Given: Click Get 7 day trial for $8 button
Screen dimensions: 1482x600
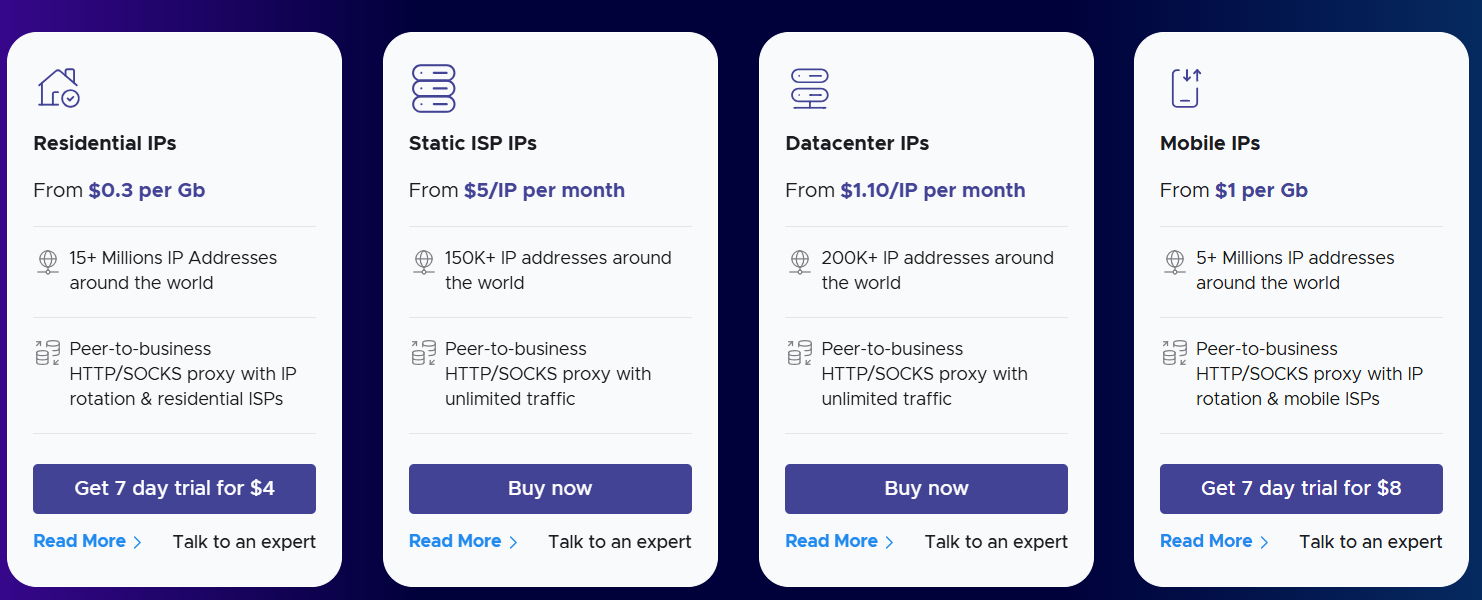Looking at the screenshot, I should click(x=1301, y=488).
